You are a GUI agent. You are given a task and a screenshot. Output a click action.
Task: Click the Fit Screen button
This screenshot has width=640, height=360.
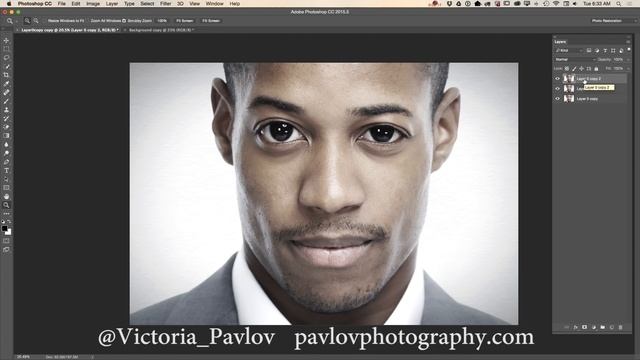[x=184, y=20]
